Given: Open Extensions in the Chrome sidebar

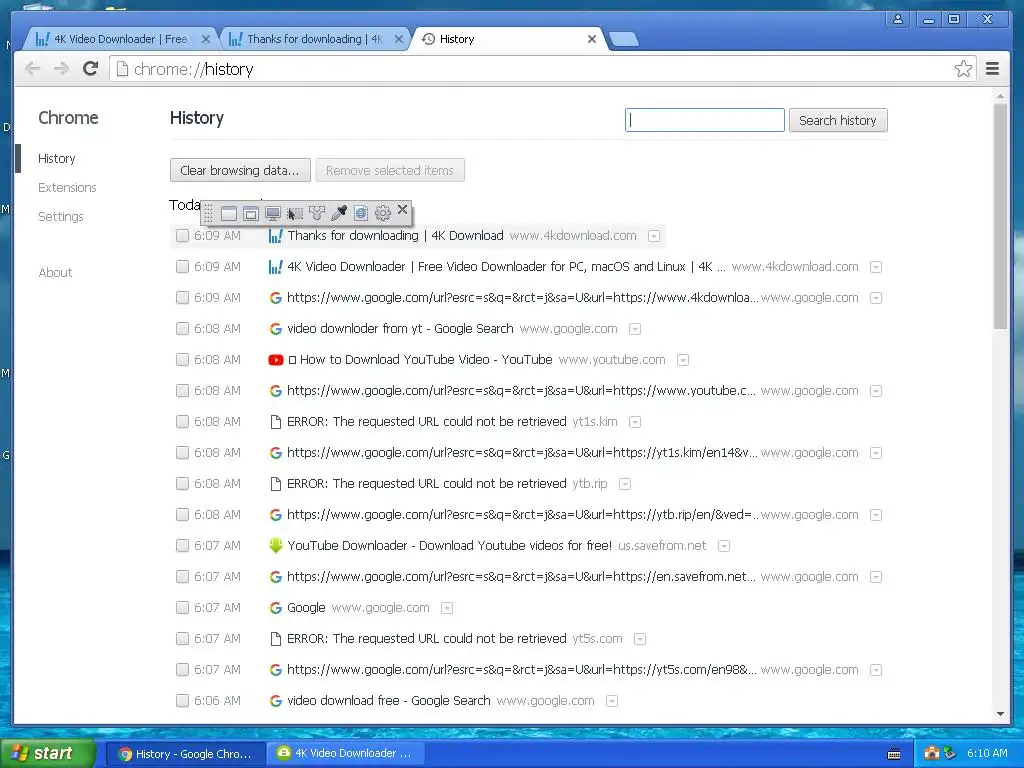Looking at the screenshot, I should click(67, 187).
